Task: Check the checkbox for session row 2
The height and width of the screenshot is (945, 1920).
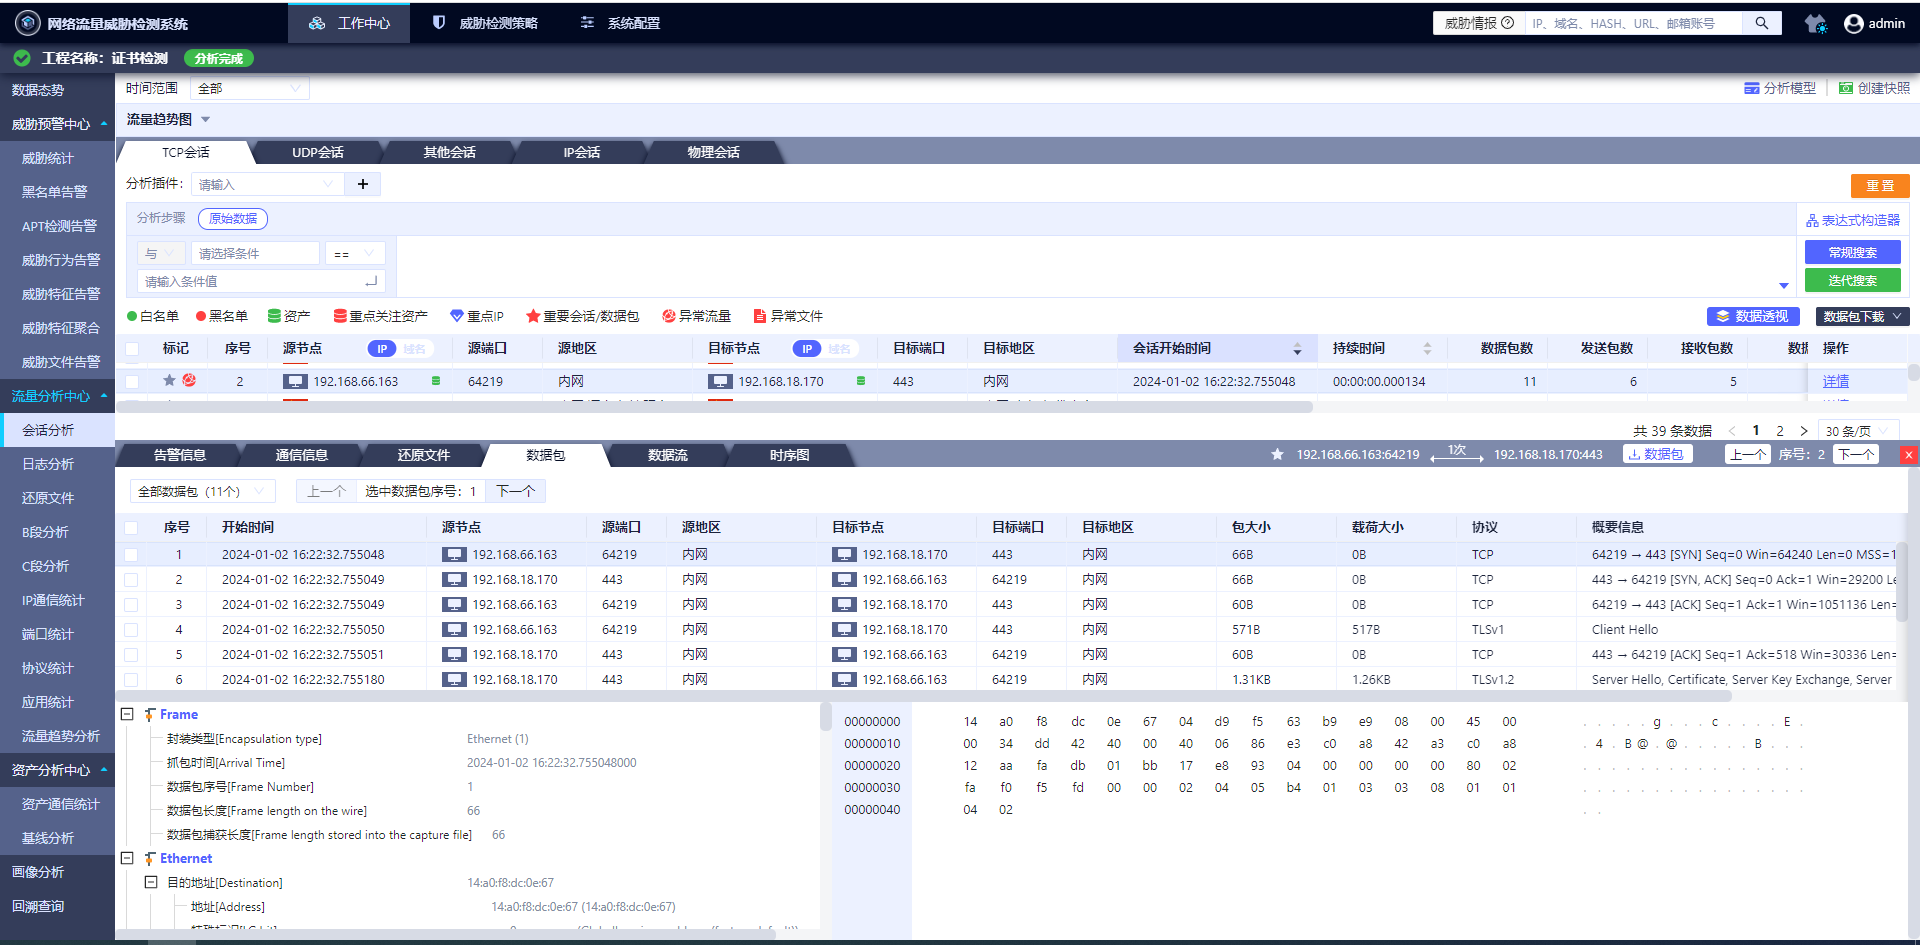Action: 132,381
